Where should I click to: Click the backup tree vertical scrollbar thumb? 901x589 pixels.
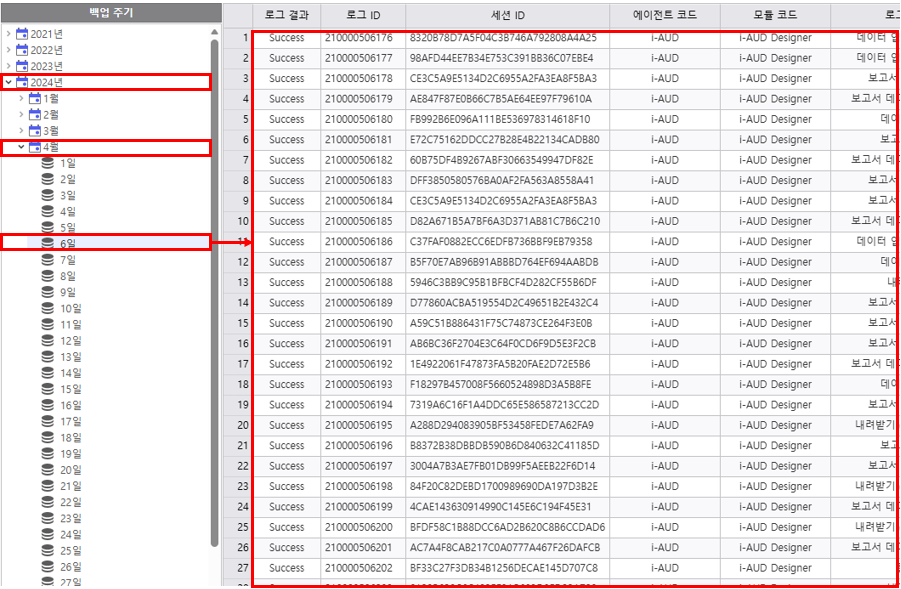click(x=215, y=293)
